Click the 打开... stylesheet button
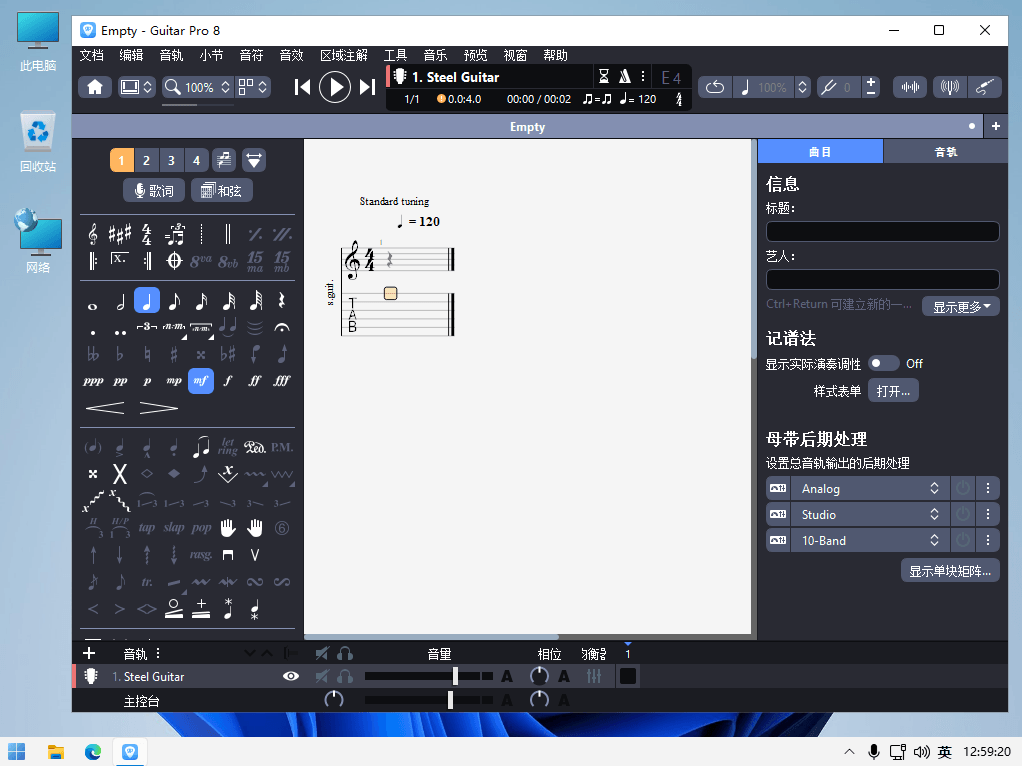 [x=893, y=390]
